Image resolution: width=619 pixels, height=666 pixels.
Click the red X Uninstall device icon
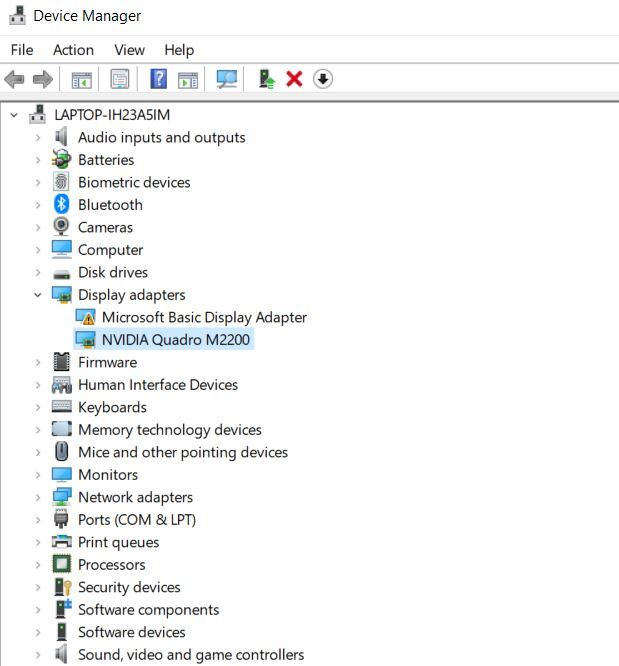click(x=294, y=79)
